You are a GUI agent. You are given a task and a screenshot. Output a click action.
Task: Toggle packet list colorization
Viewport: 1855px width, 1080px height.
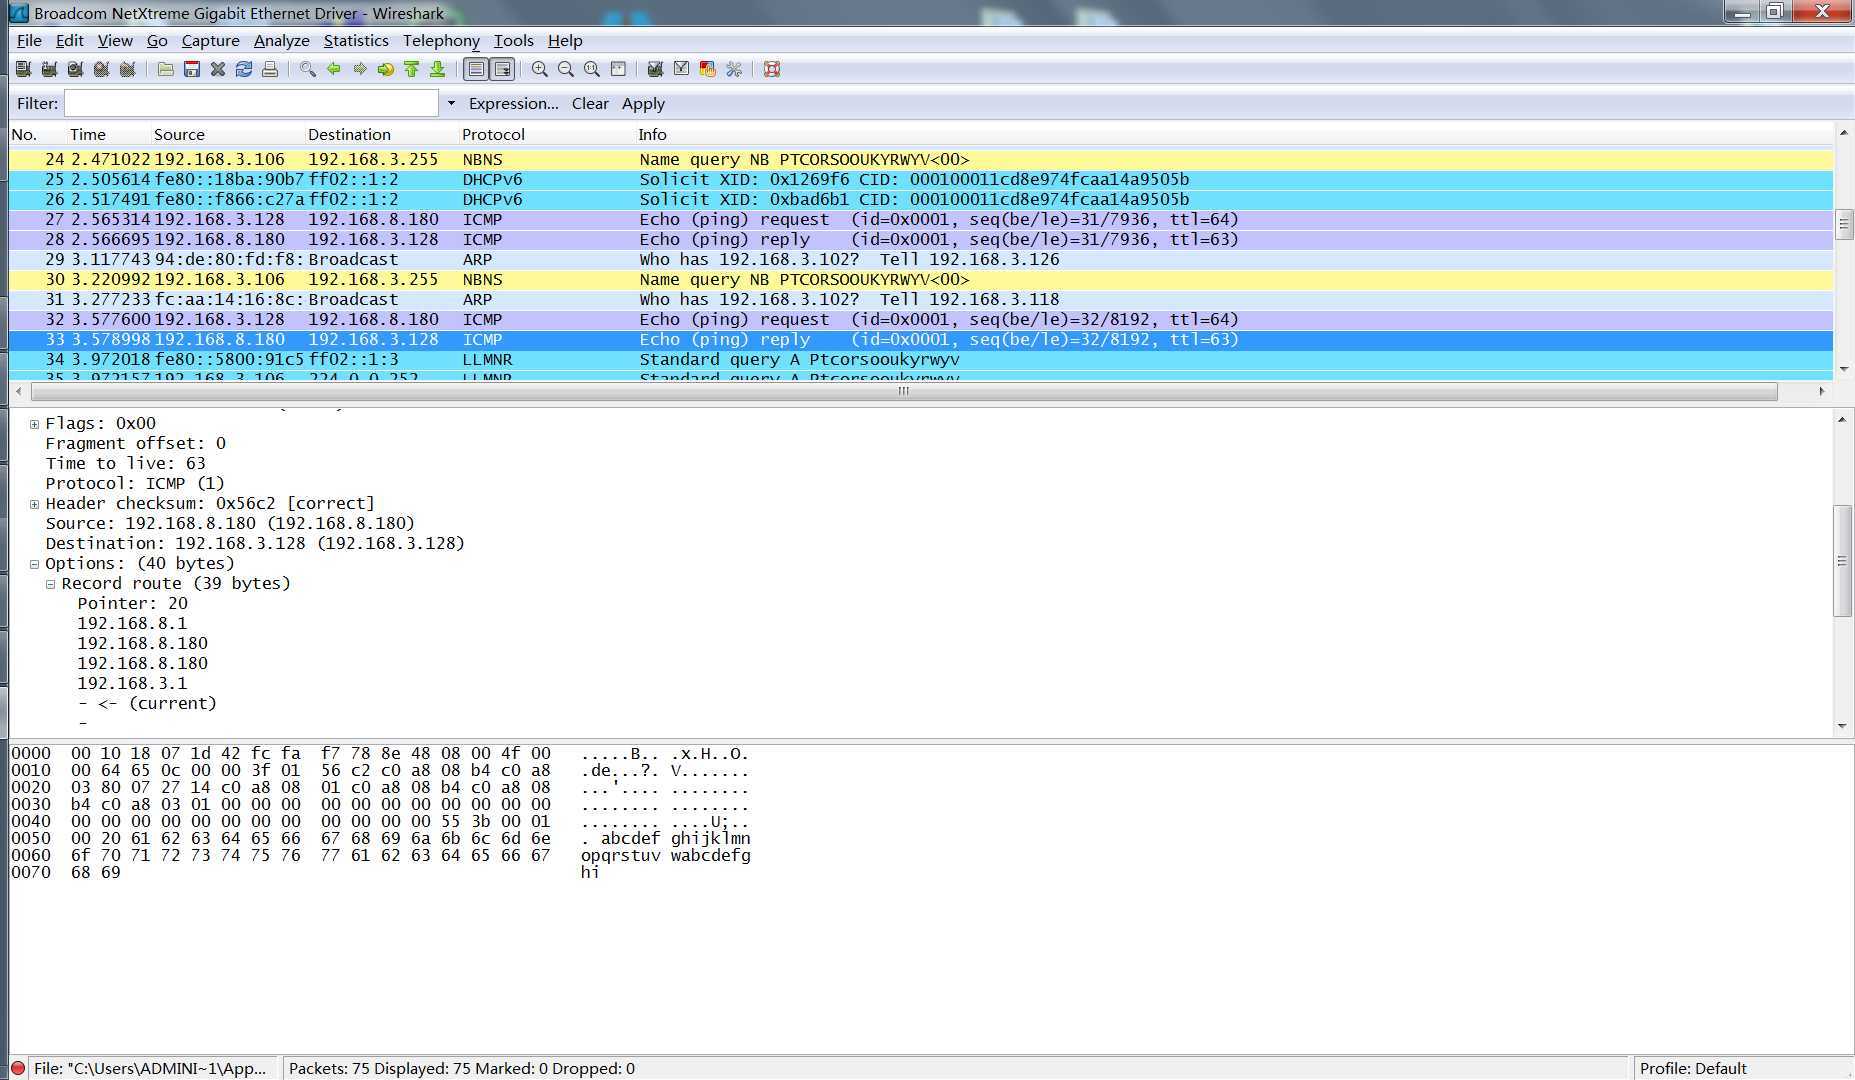point(477,69)
